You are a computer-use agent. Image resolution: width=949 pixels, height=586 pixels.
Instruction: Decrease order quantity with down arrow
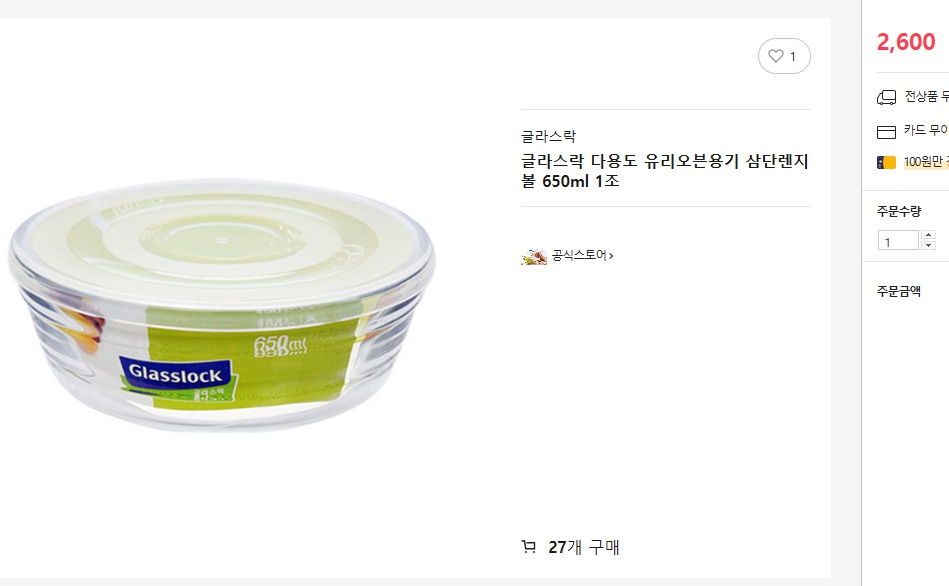coord(928,245)
